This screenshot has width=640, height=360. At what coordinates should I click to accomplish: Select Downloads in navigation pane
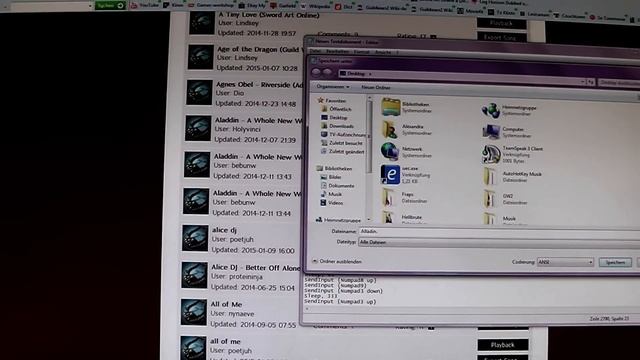(x=338, y=126)
